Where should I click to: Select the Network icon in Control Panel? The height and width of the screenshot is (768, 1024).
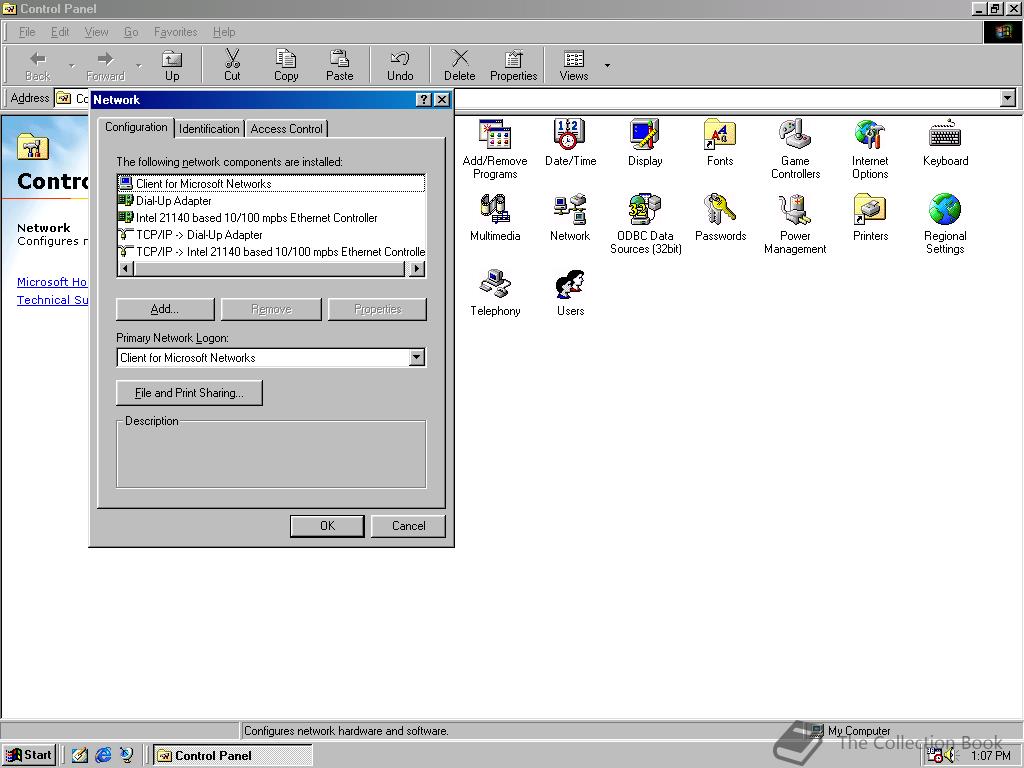click(569, 218)
